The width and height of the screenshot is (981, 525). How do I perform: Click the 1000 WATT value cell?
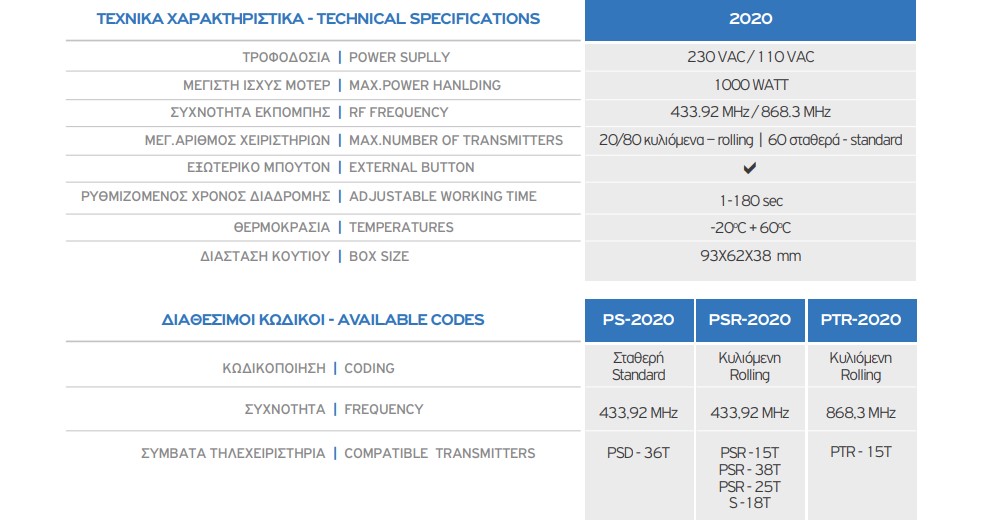750,85
